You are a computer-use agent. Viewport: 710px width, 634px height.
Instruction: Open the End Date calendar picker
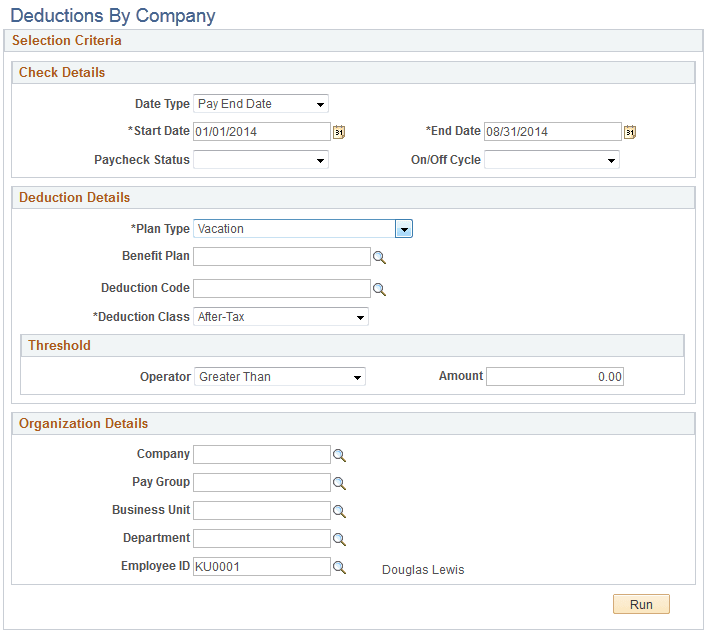(630, 132)
